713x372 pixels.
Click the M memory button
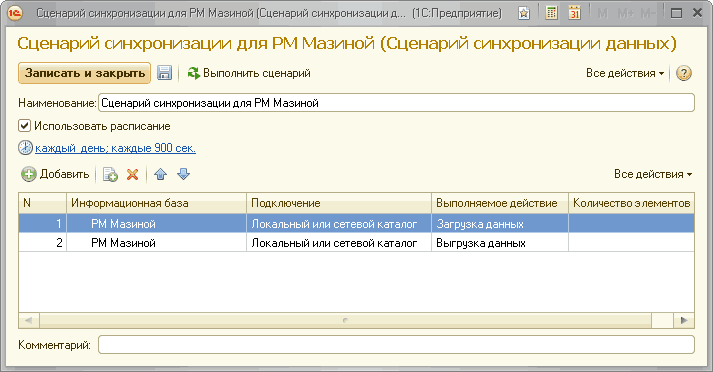point(603,14)
